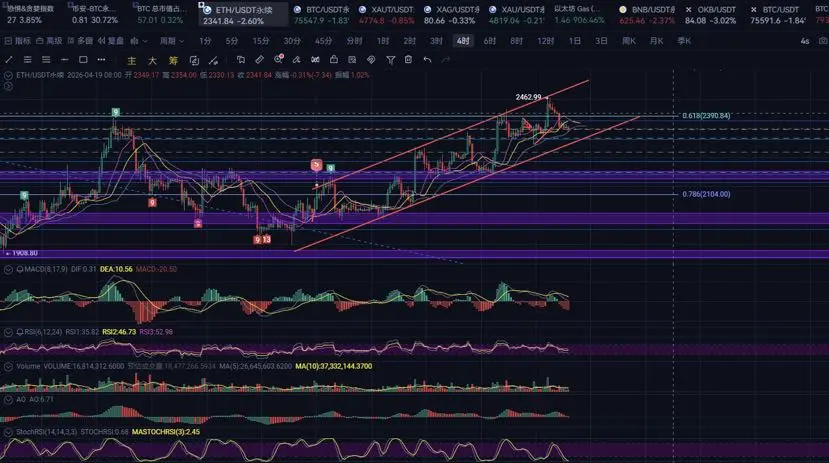Click the copy drawing style icon

pyautogui.click(x=241, y=60)
